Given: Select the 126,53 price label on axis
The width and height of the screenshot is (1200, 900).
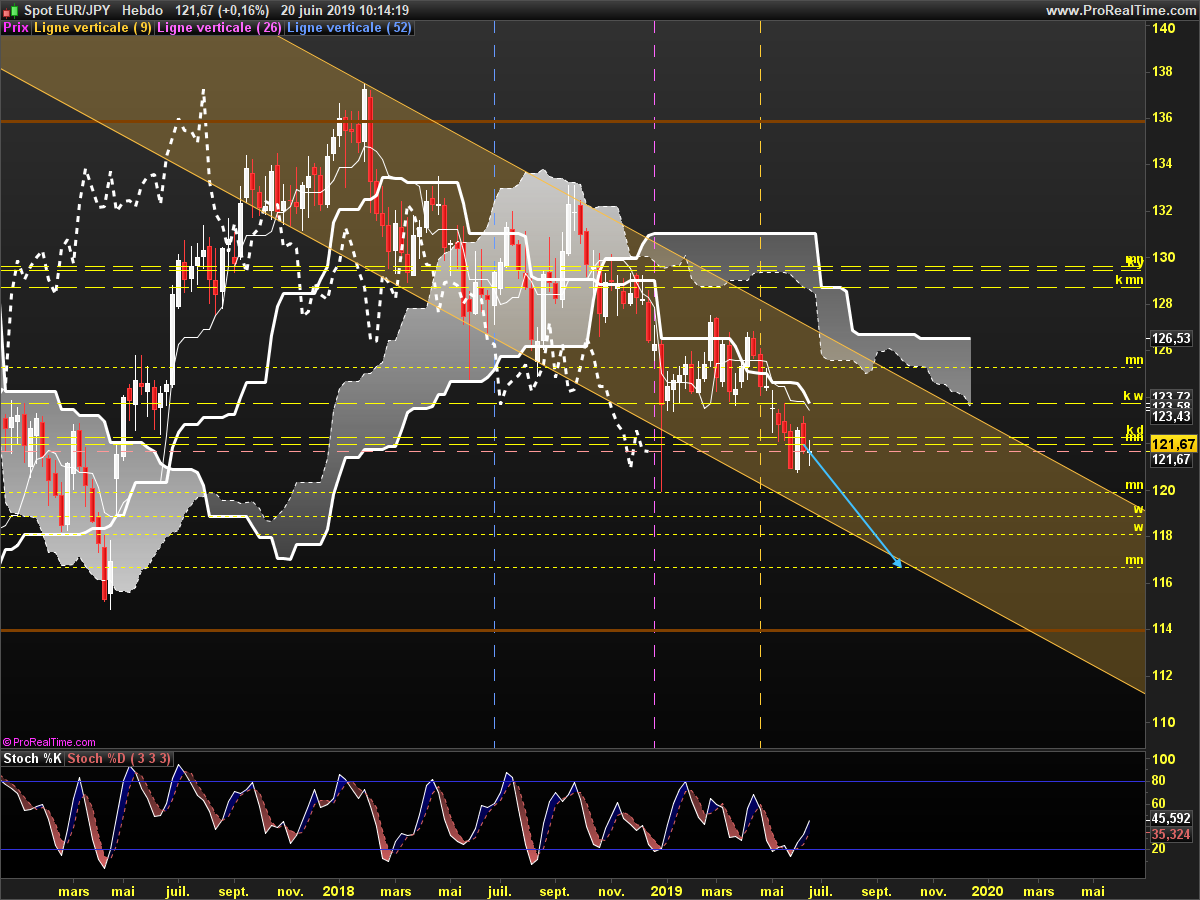Looking at the screenshot, I should (x=1172, y=338).
